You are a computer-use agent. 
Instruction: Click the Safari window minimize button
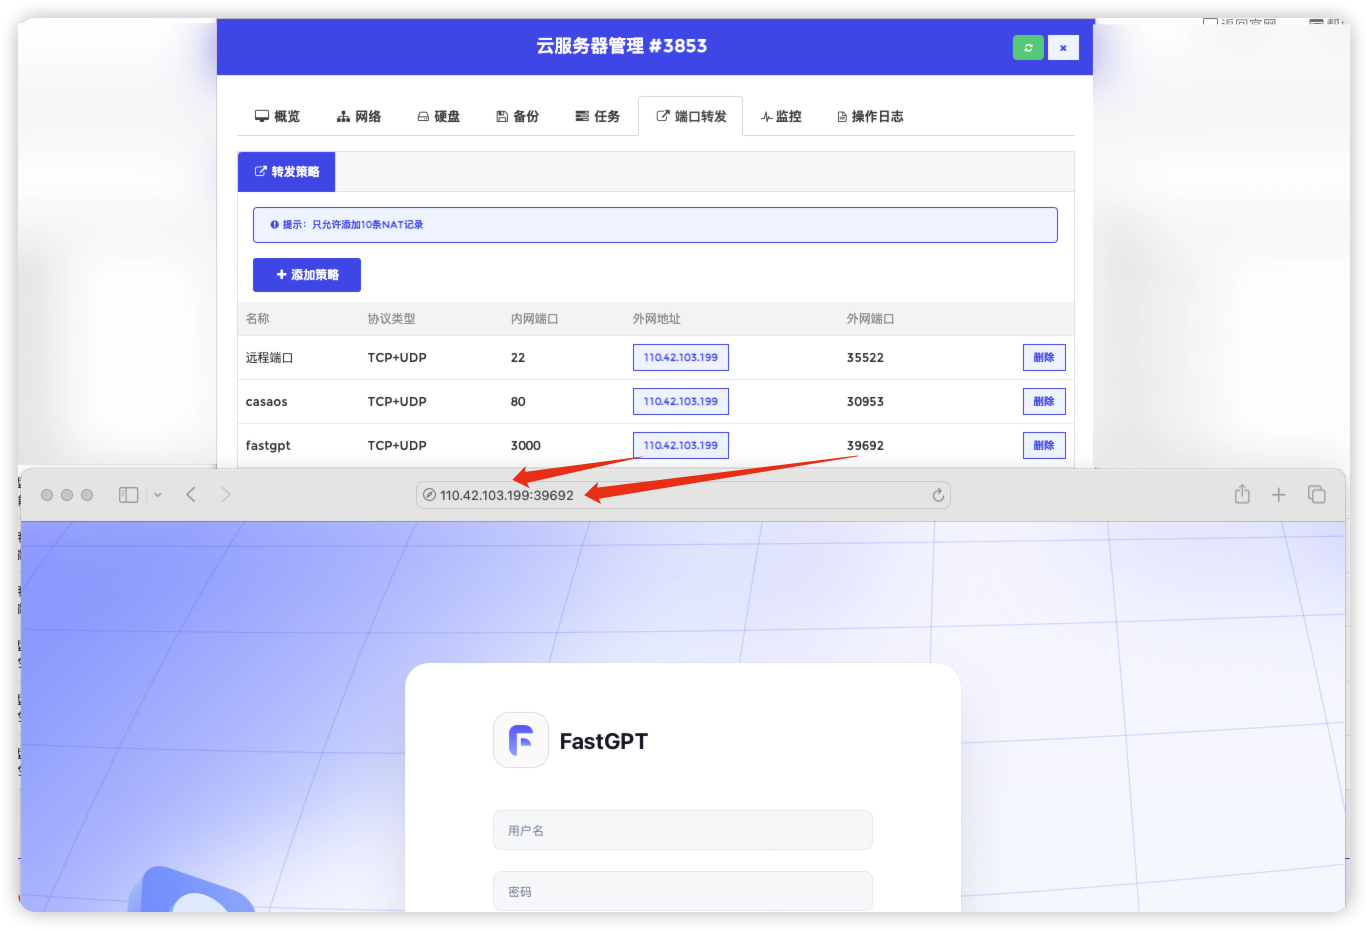(x=67, y=495)
